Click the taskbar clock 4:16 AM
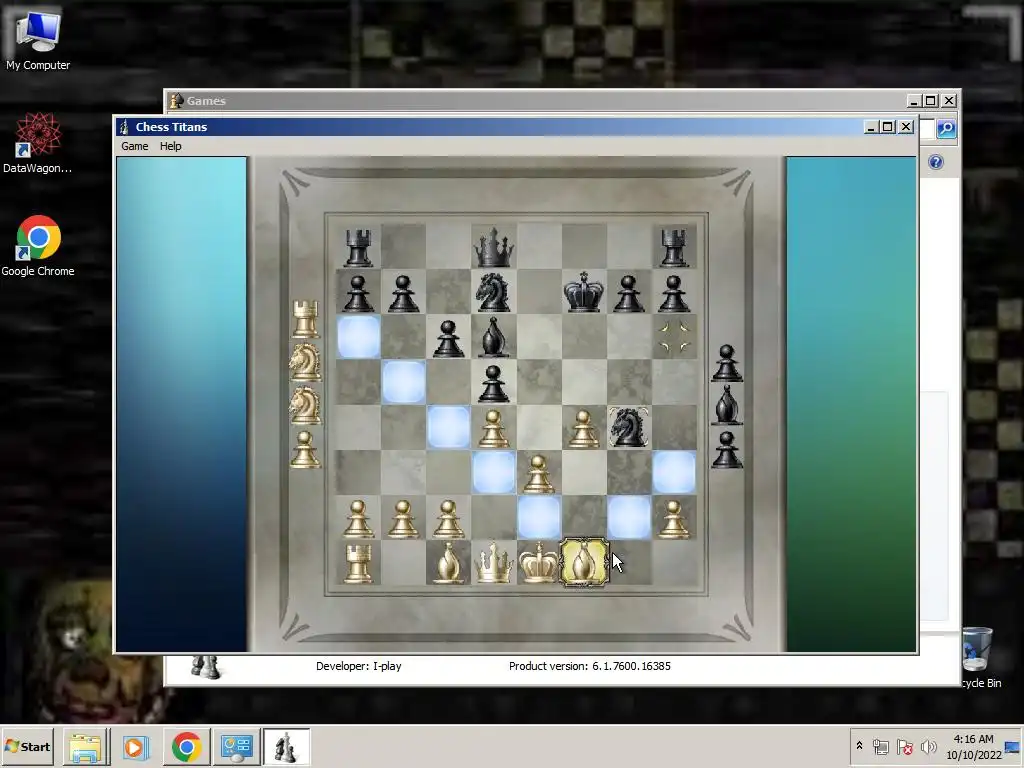 (x=973, y=739)
